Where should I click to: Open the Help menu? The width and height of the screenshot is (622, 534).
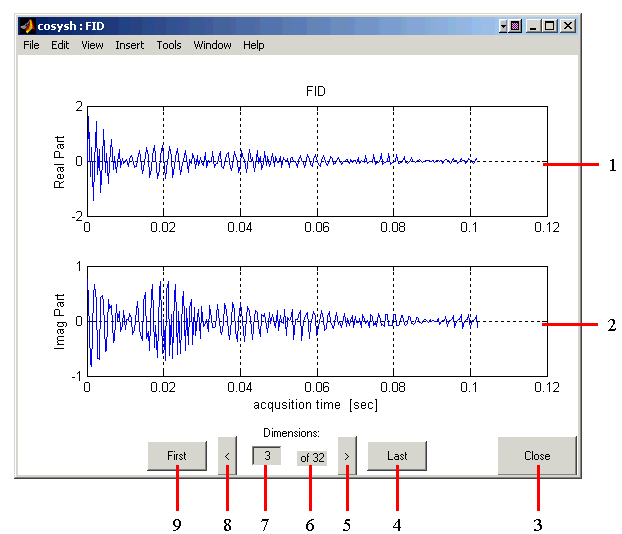point(254,45)
